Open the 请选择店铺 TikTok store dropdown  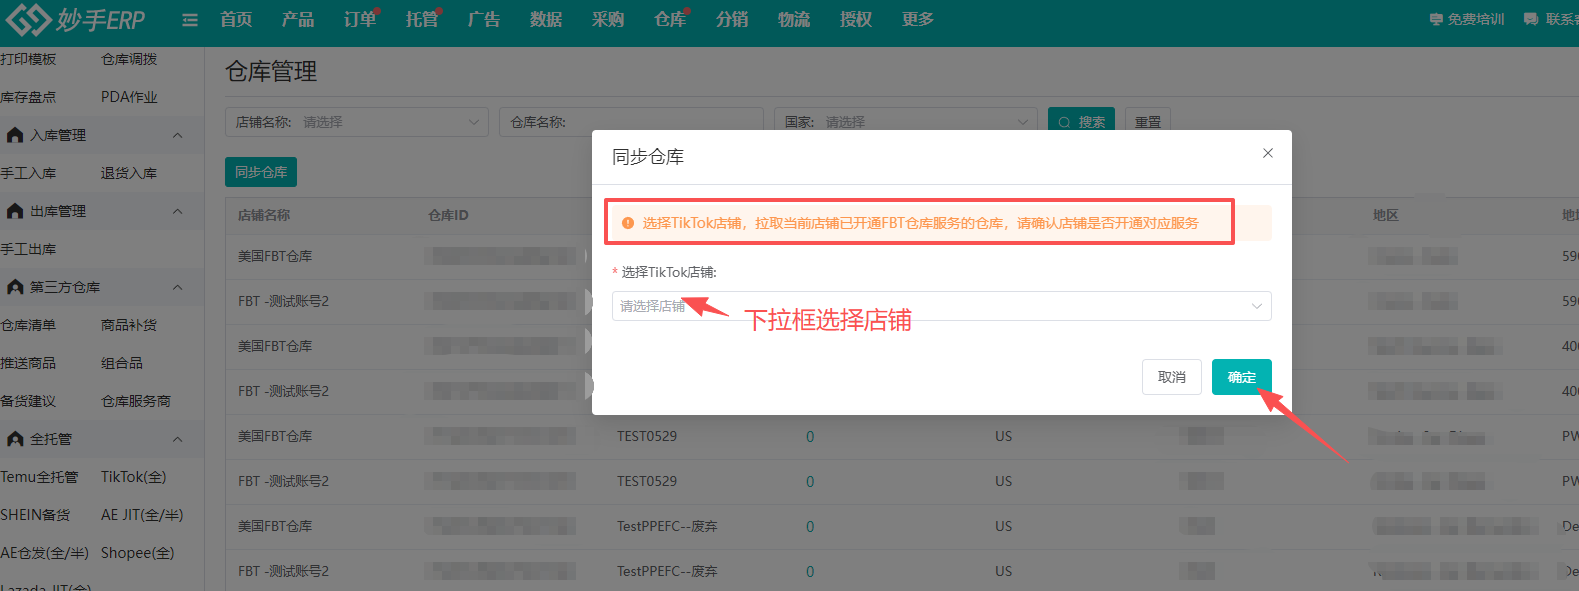[940, 306]
